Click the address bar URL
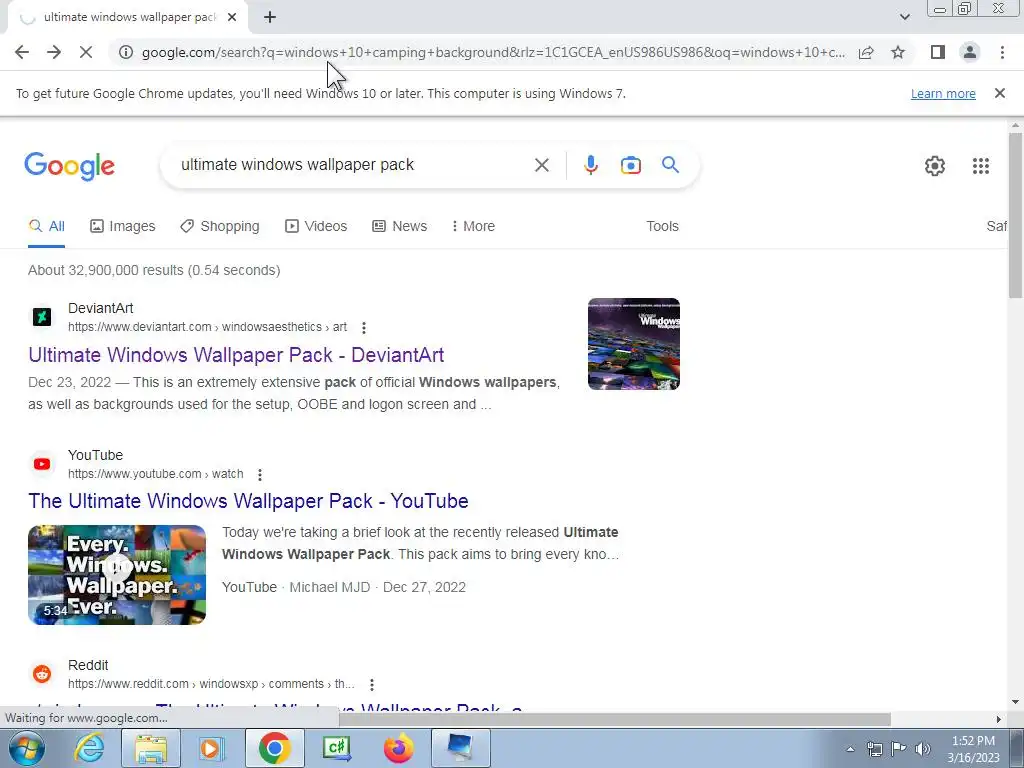The height and width of the screenshot is (768, 1024). (x=493, y=52)
